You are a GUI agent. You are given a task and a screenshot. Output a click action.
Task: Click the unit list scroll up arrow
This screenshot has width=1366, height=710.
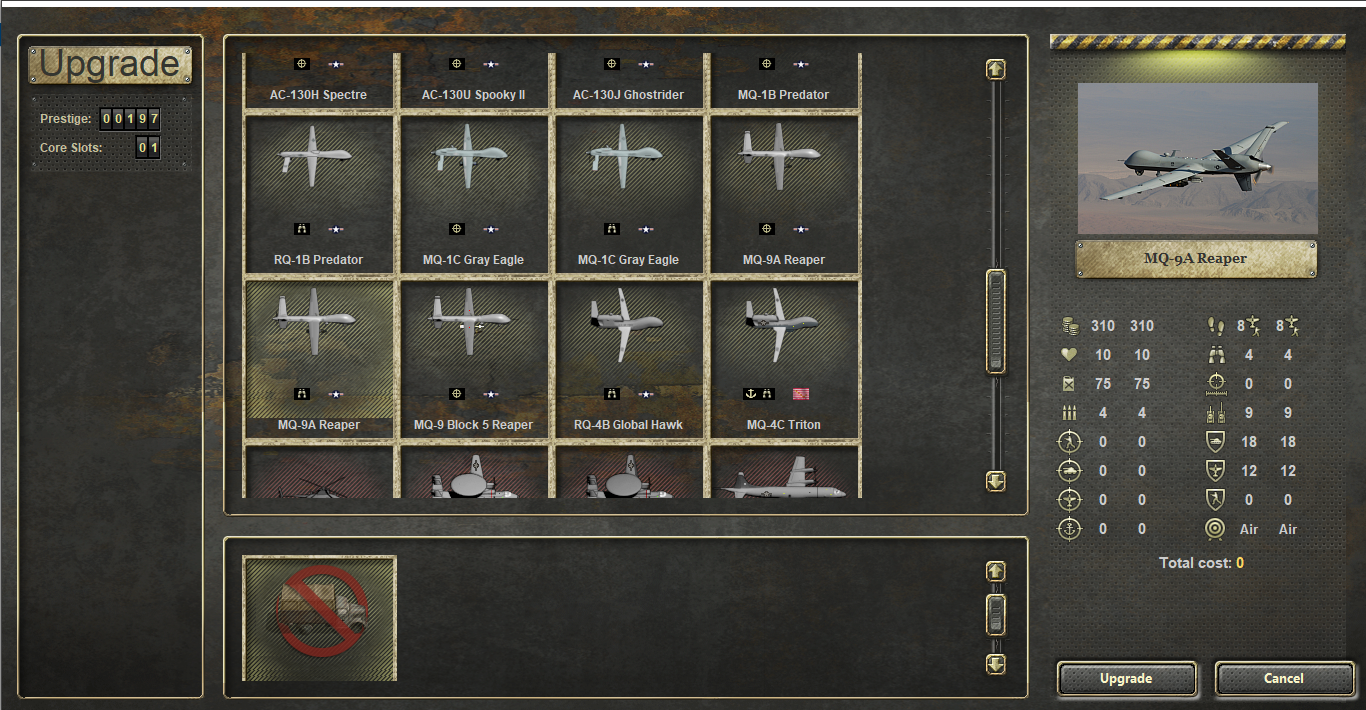pos(995,69)
